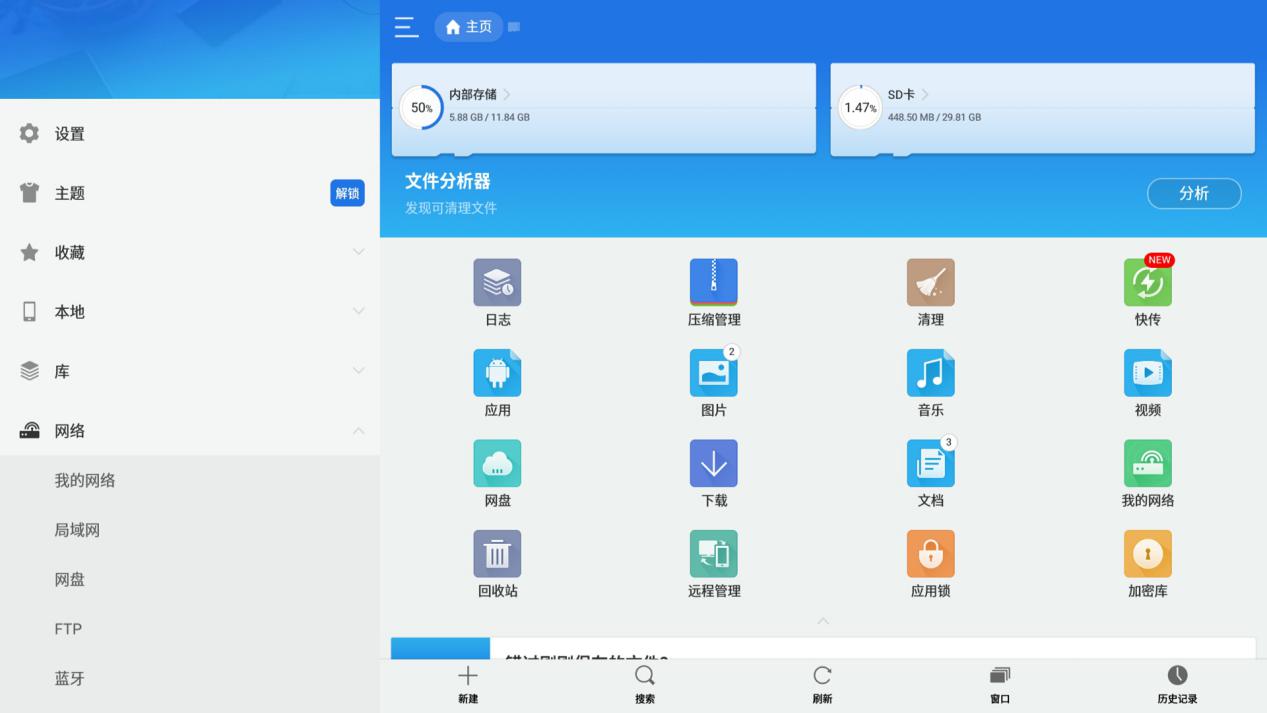Open the 文档 documents category
Screen dimensions: 1267x713
[x=931, y=463]
